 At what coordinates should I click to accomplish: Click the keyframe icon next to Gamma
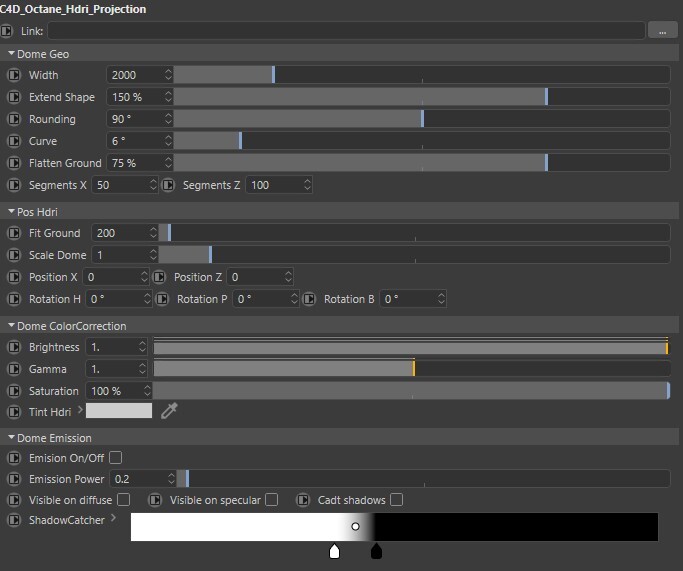point(14,369)
